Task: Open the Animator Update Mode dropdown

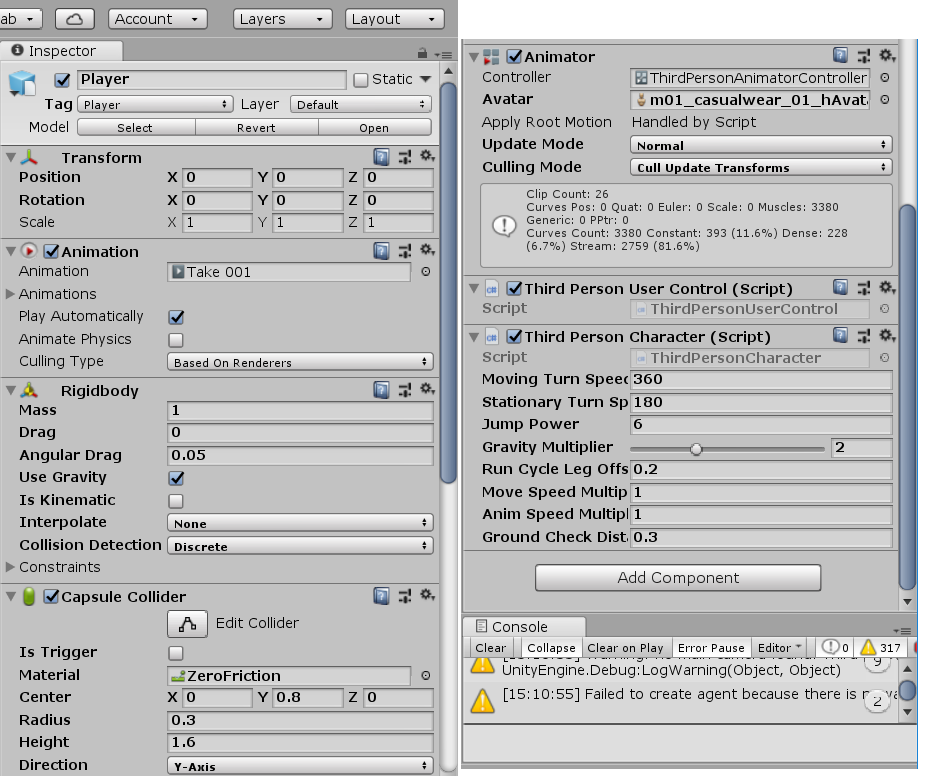Action: click(x=761, y=144)
